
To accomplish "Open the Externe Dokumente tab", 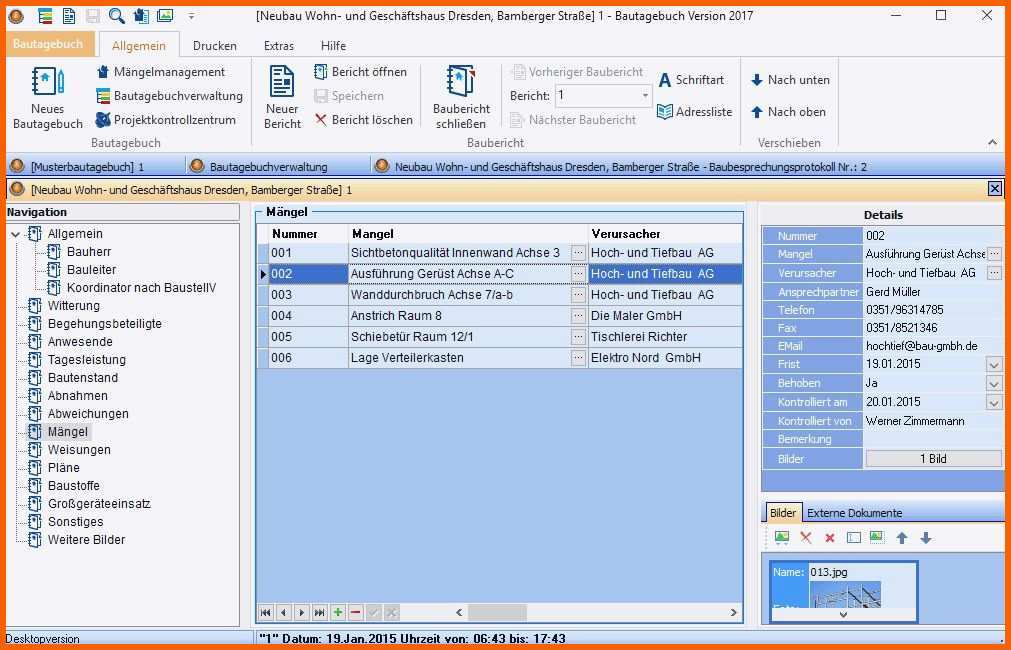I will click(x=854, y=513).
